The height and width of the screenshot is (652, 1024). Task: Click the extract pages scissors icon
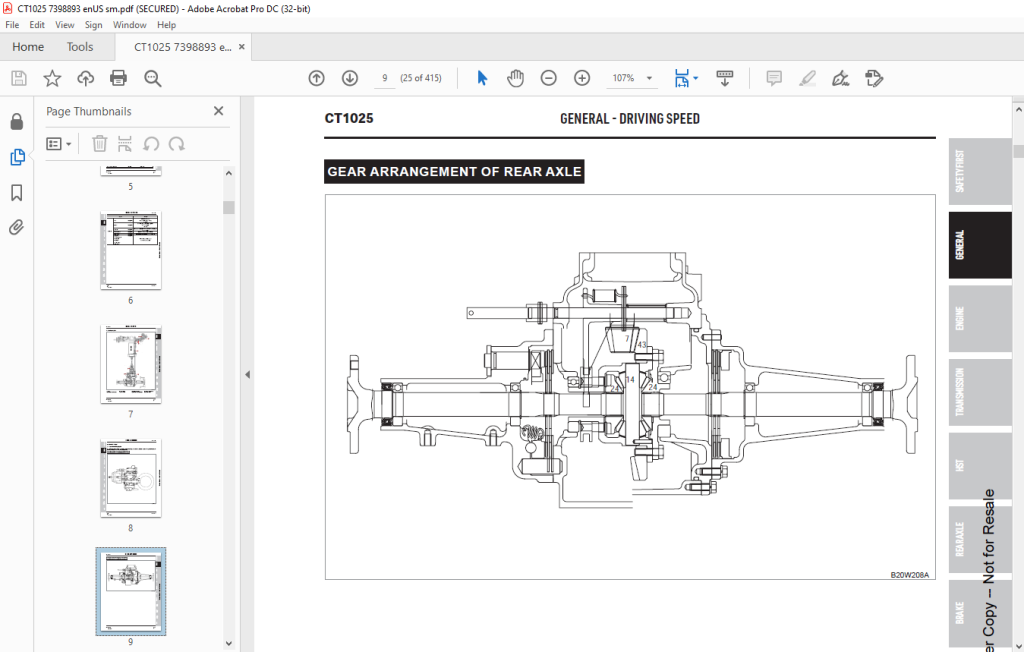[x=125, y=144]
